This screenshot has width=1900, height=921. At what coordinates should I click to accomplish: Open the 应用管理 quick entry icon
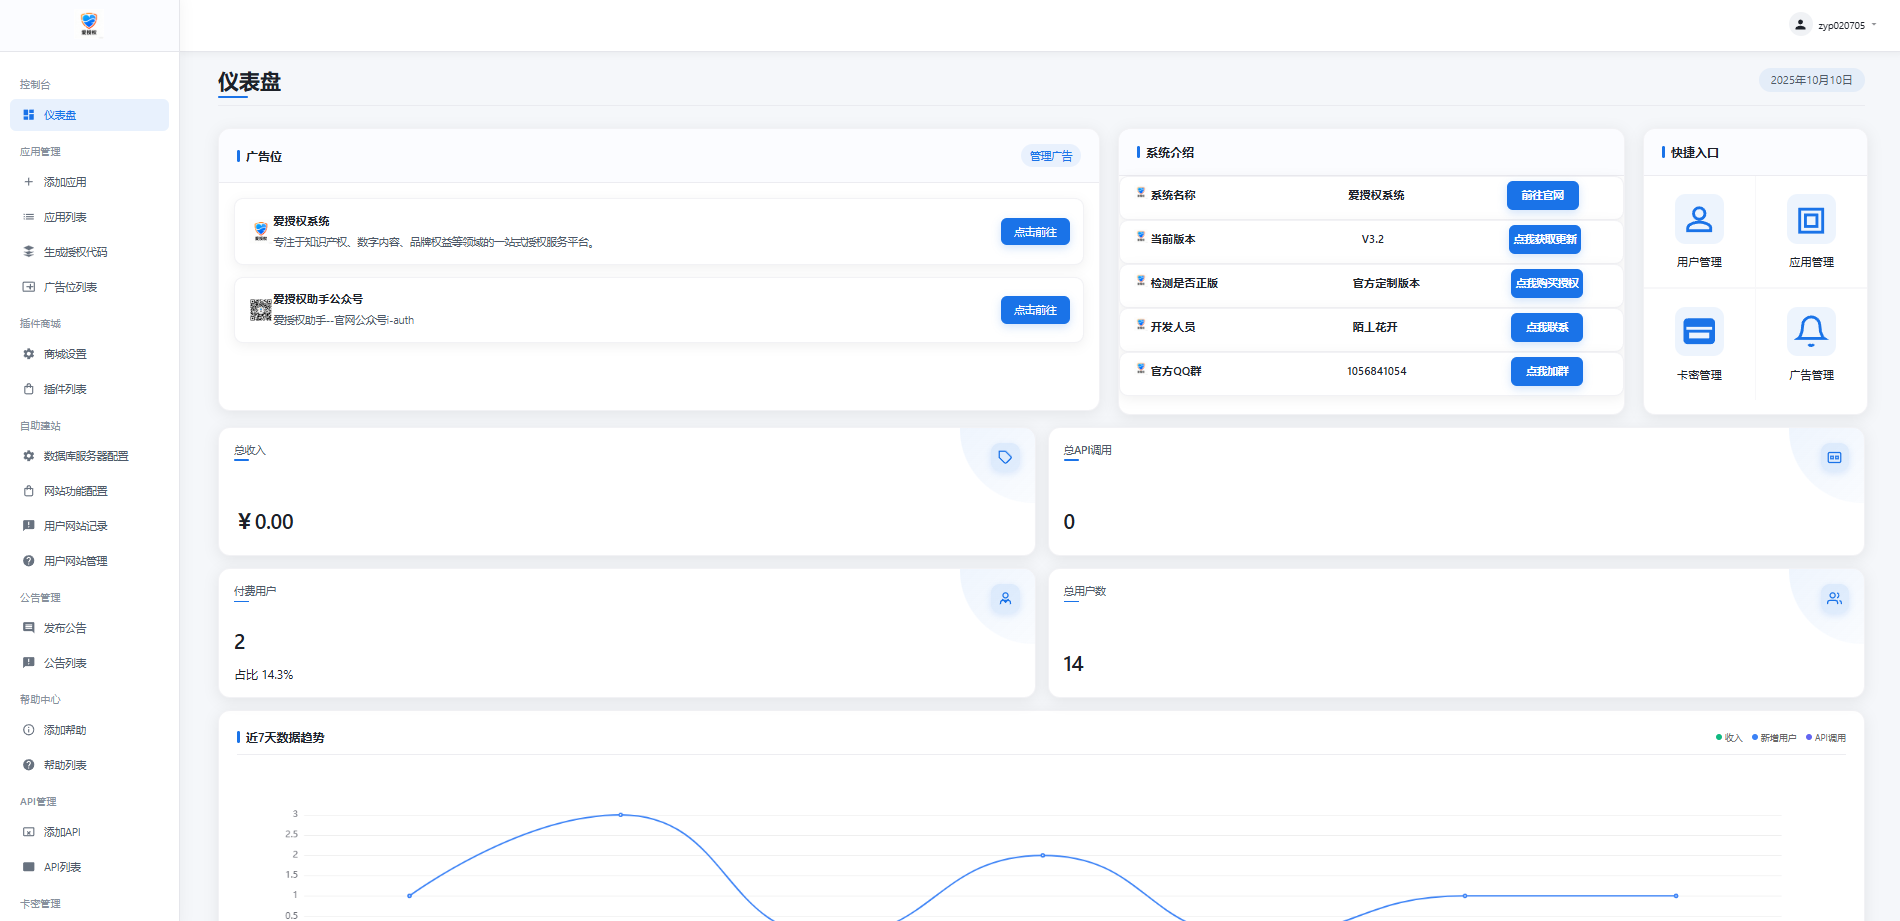1811,219
